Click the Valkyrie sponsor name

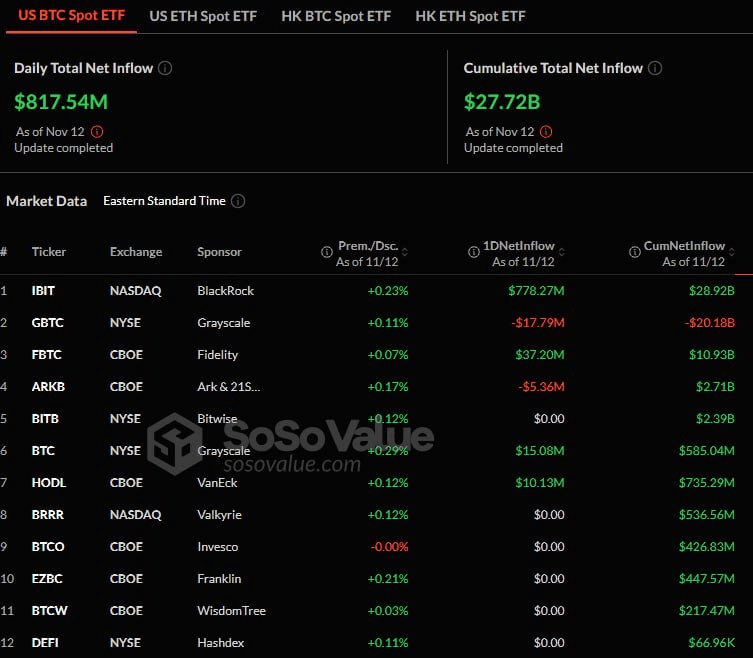pyautogui.click(x=219, y=515)
